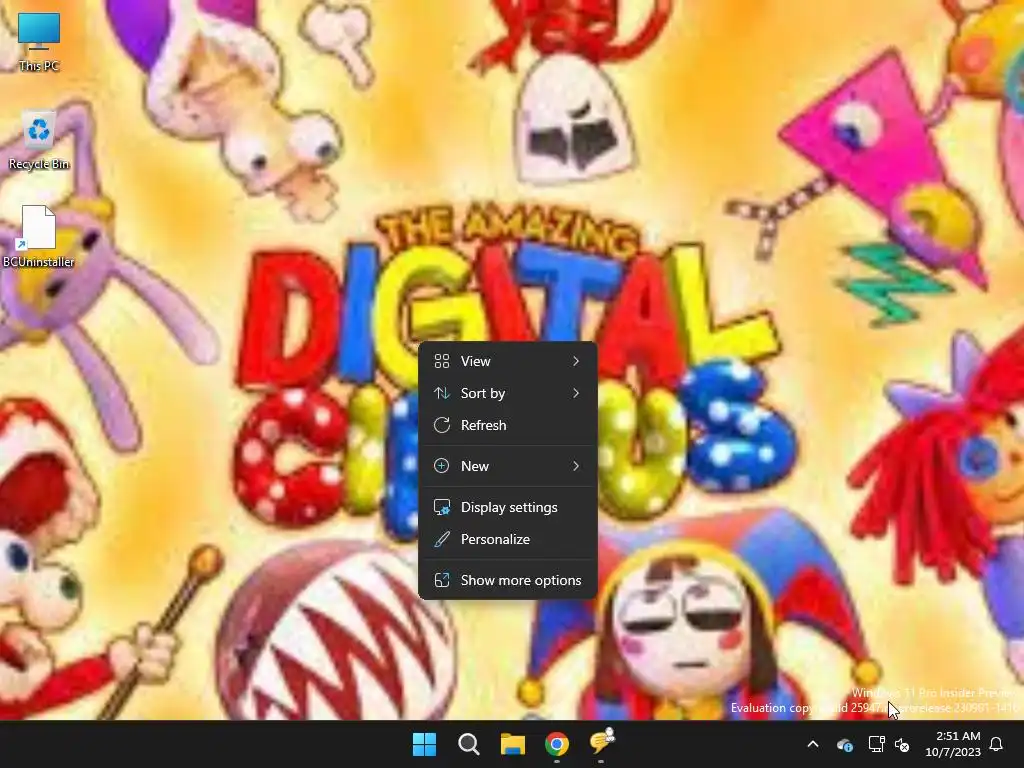This screenshot has width=1024, height=768.
Task: Open the clock and date flyout
Action: tap(953, 744)
